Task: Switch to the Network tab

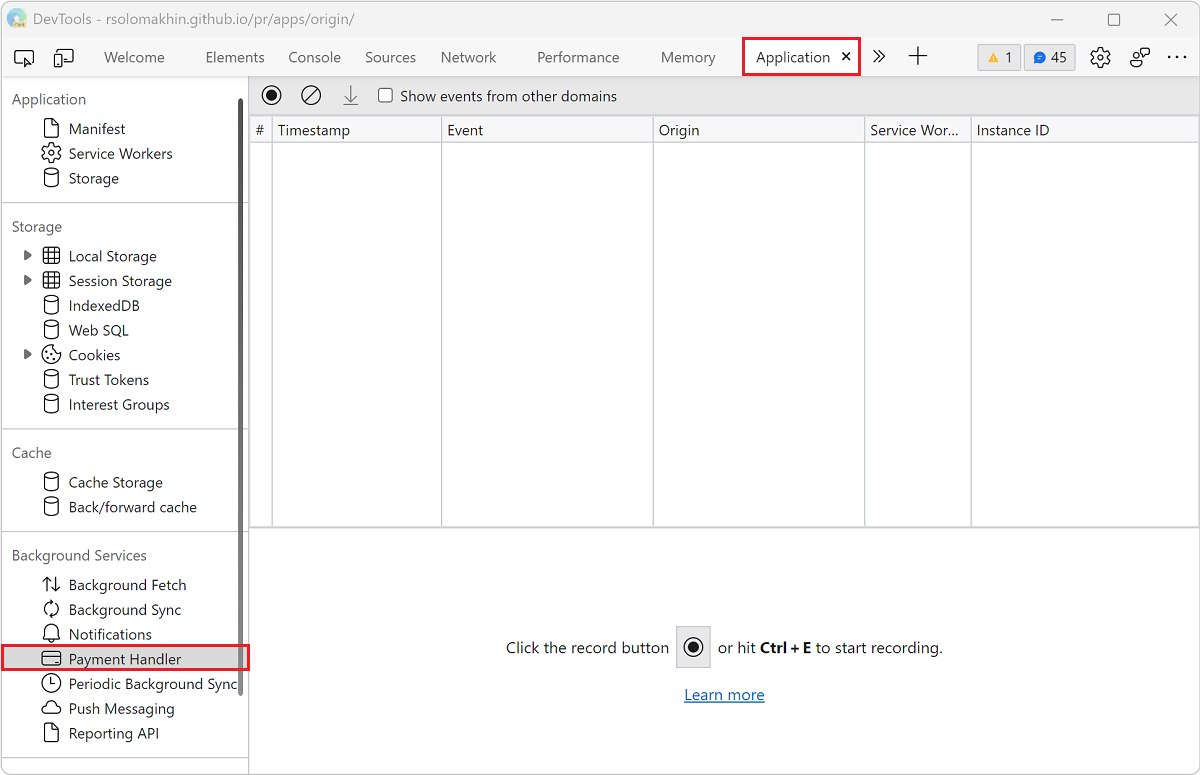Action: coord(468,57)
